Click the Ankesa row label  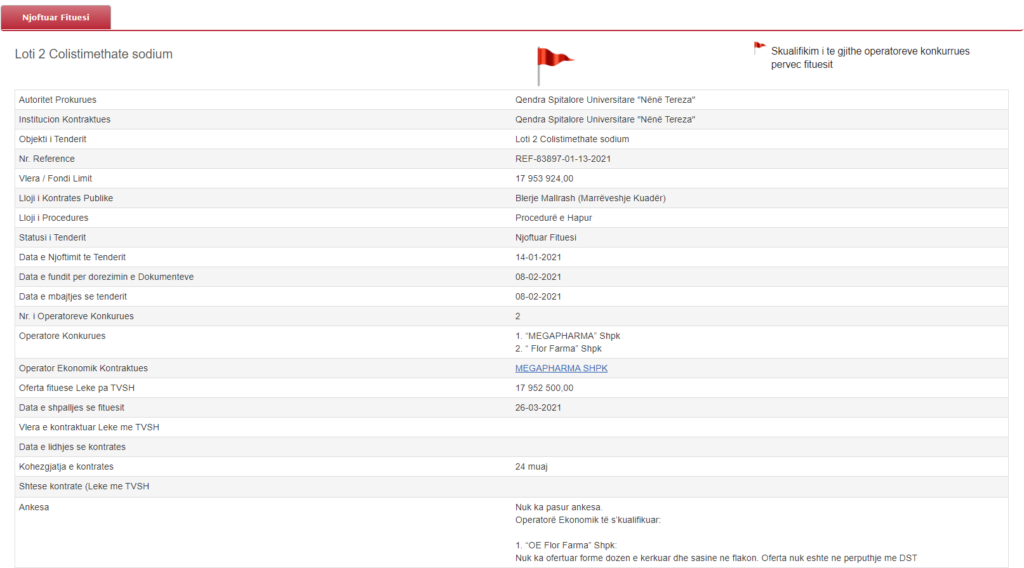pos(34,507)
